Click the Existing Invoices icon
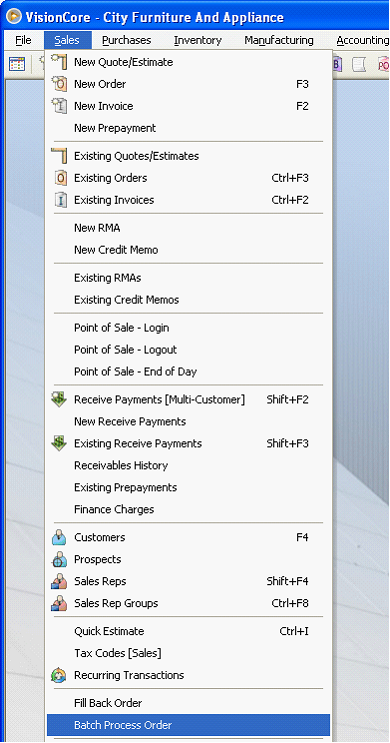This screenshot has width=390, height=743. pos(61,200)
